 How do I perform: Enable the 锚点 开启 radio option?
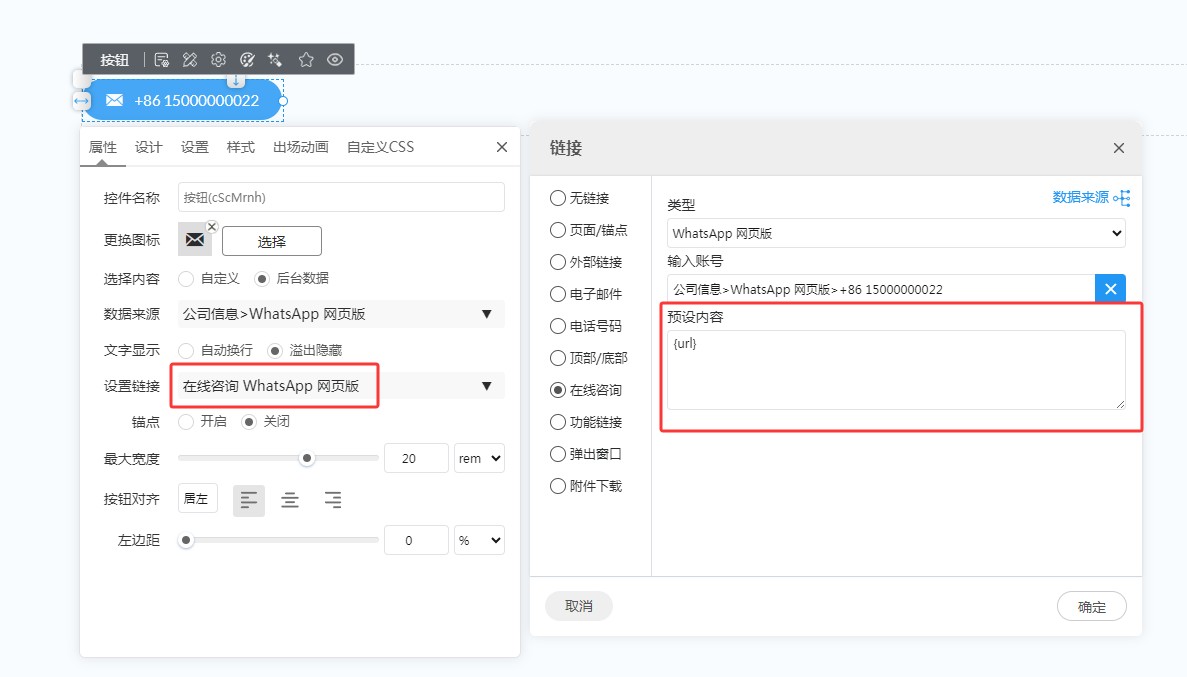(x=186, y=422)
